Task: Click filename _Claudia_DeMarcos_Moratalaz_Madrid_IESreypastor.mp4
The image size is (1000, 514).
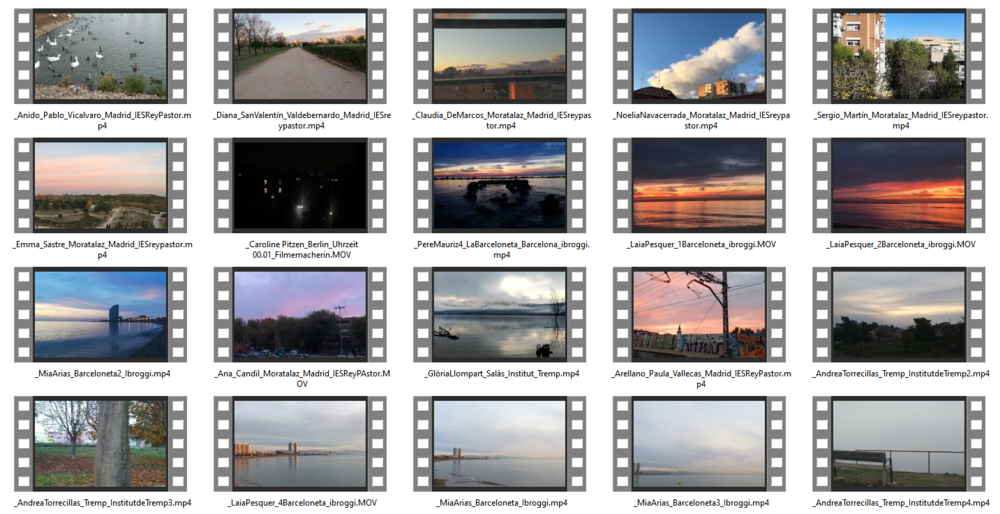Action: [501, 121]
